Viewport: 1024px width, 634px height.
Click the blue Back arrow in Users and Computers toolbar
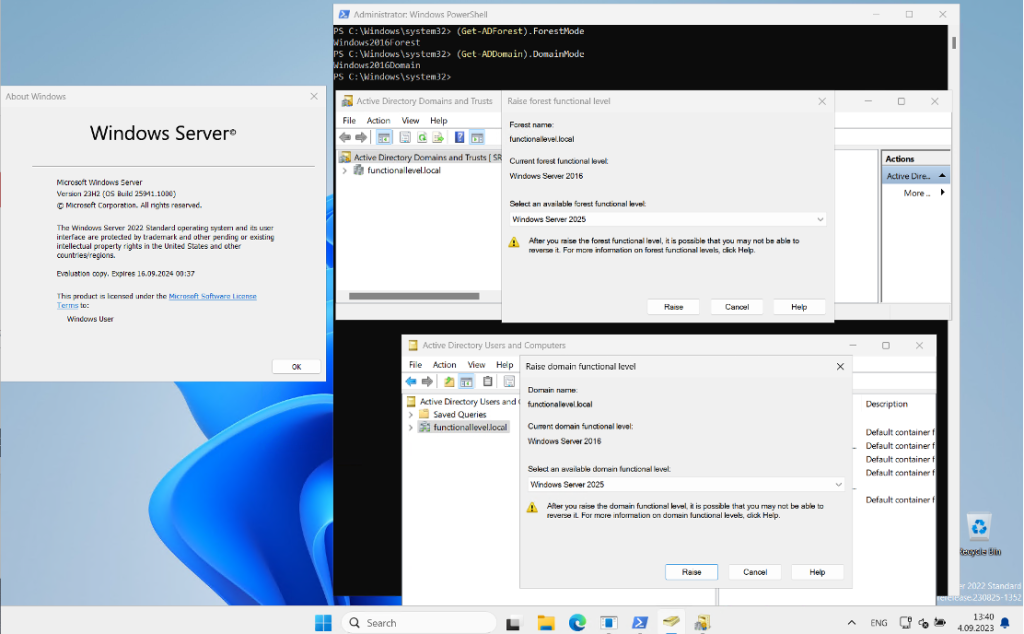click(x=411, y=380)
